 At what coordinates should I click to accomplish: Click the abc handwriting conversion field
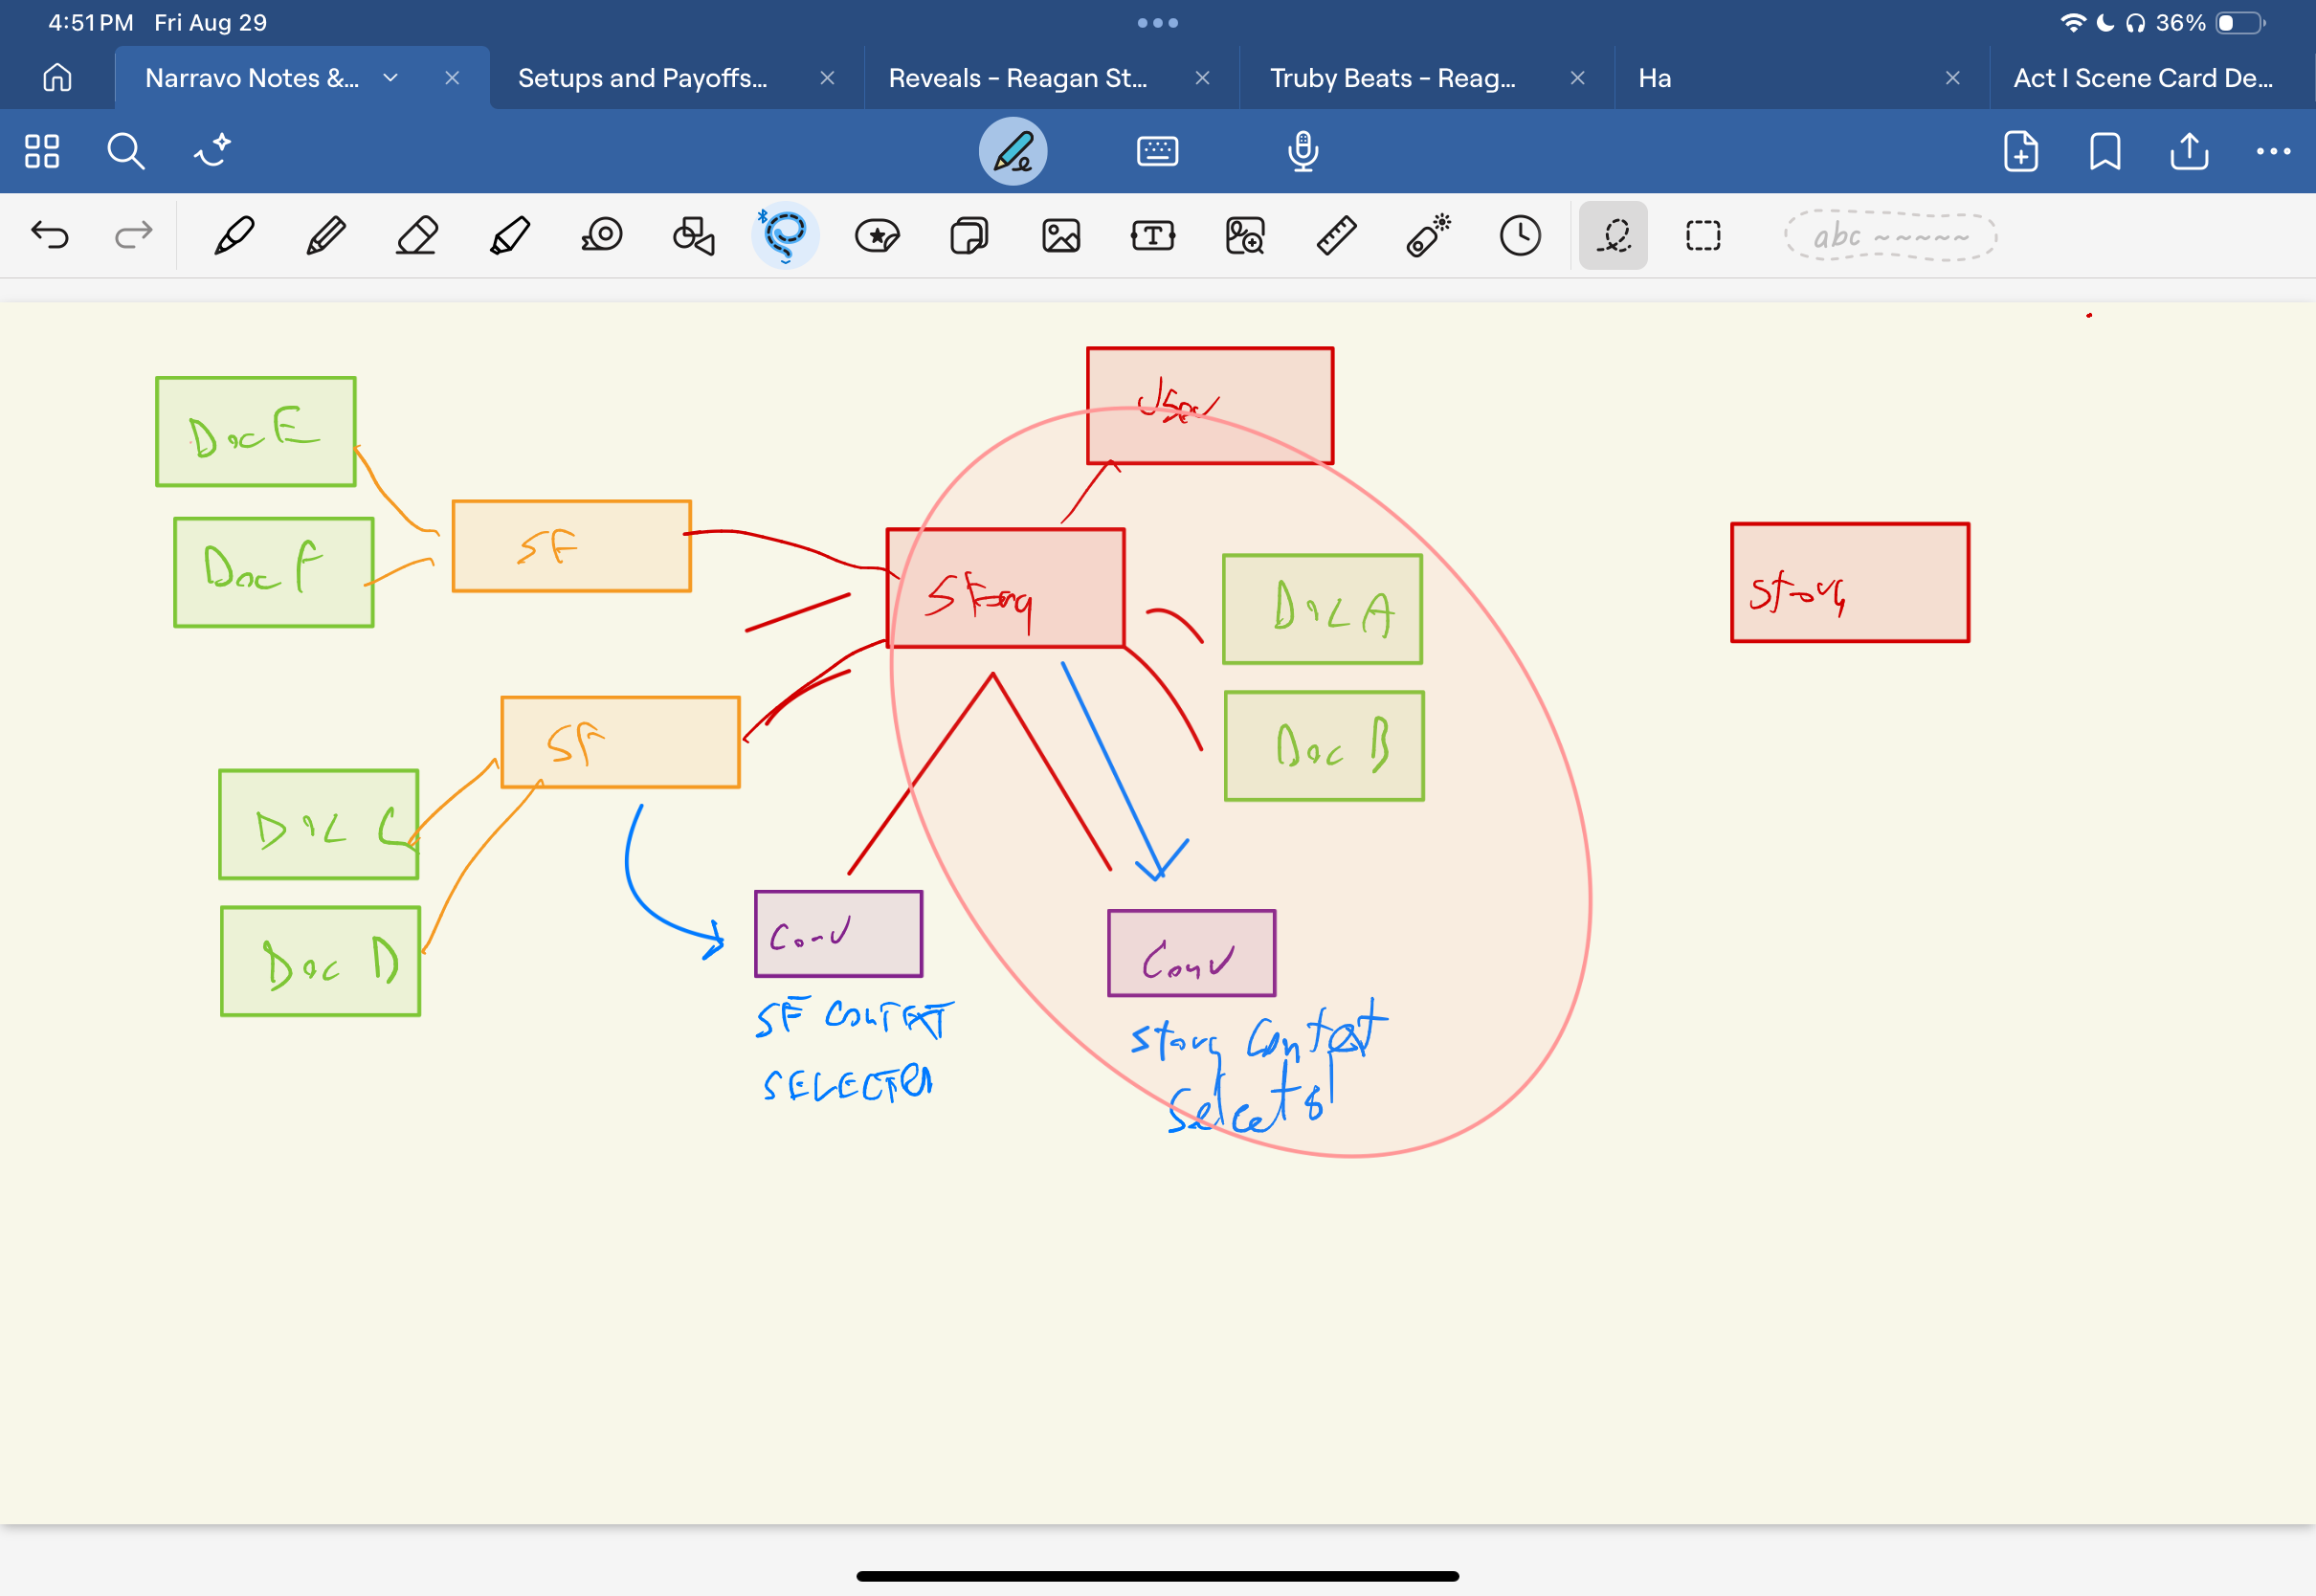1889,236
